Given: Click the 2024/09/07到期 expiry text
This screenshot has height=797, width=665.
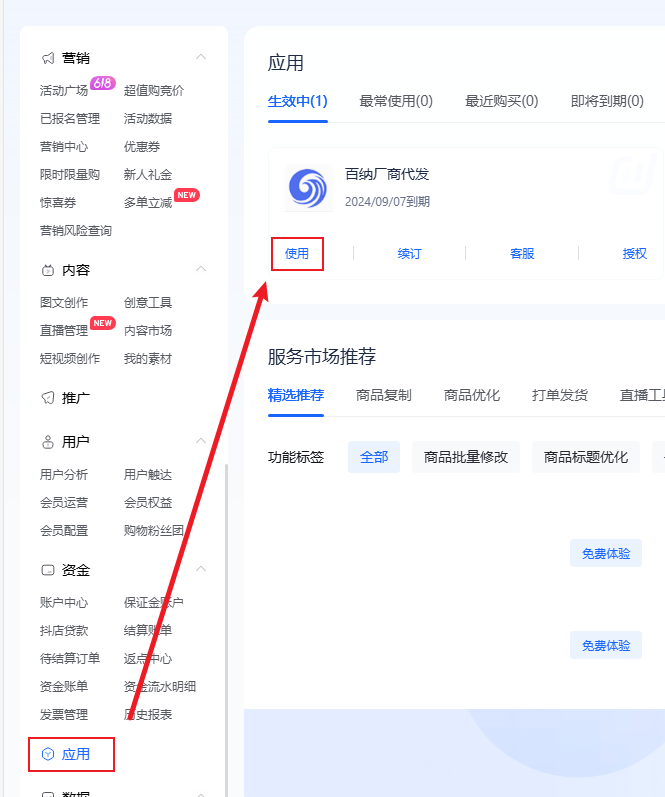Looking at the screenshot, I should (x=387, y=202).
